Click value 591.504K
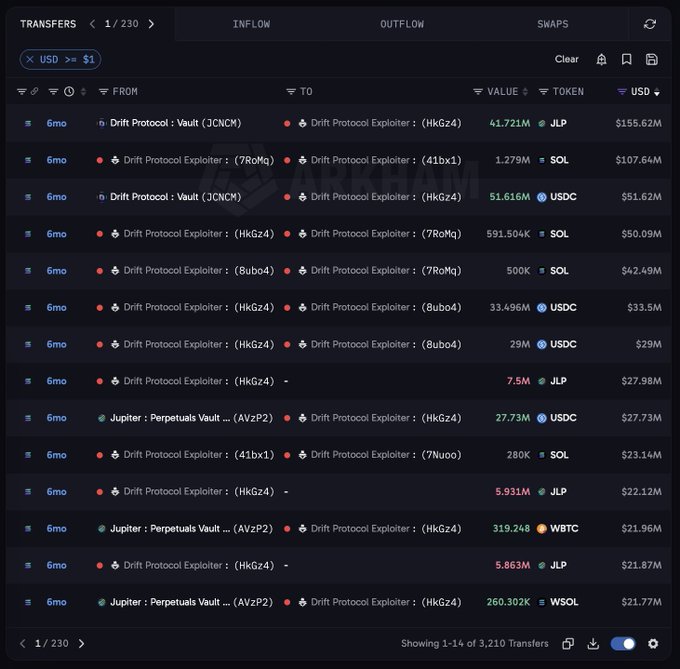 (x=508, y=234)
